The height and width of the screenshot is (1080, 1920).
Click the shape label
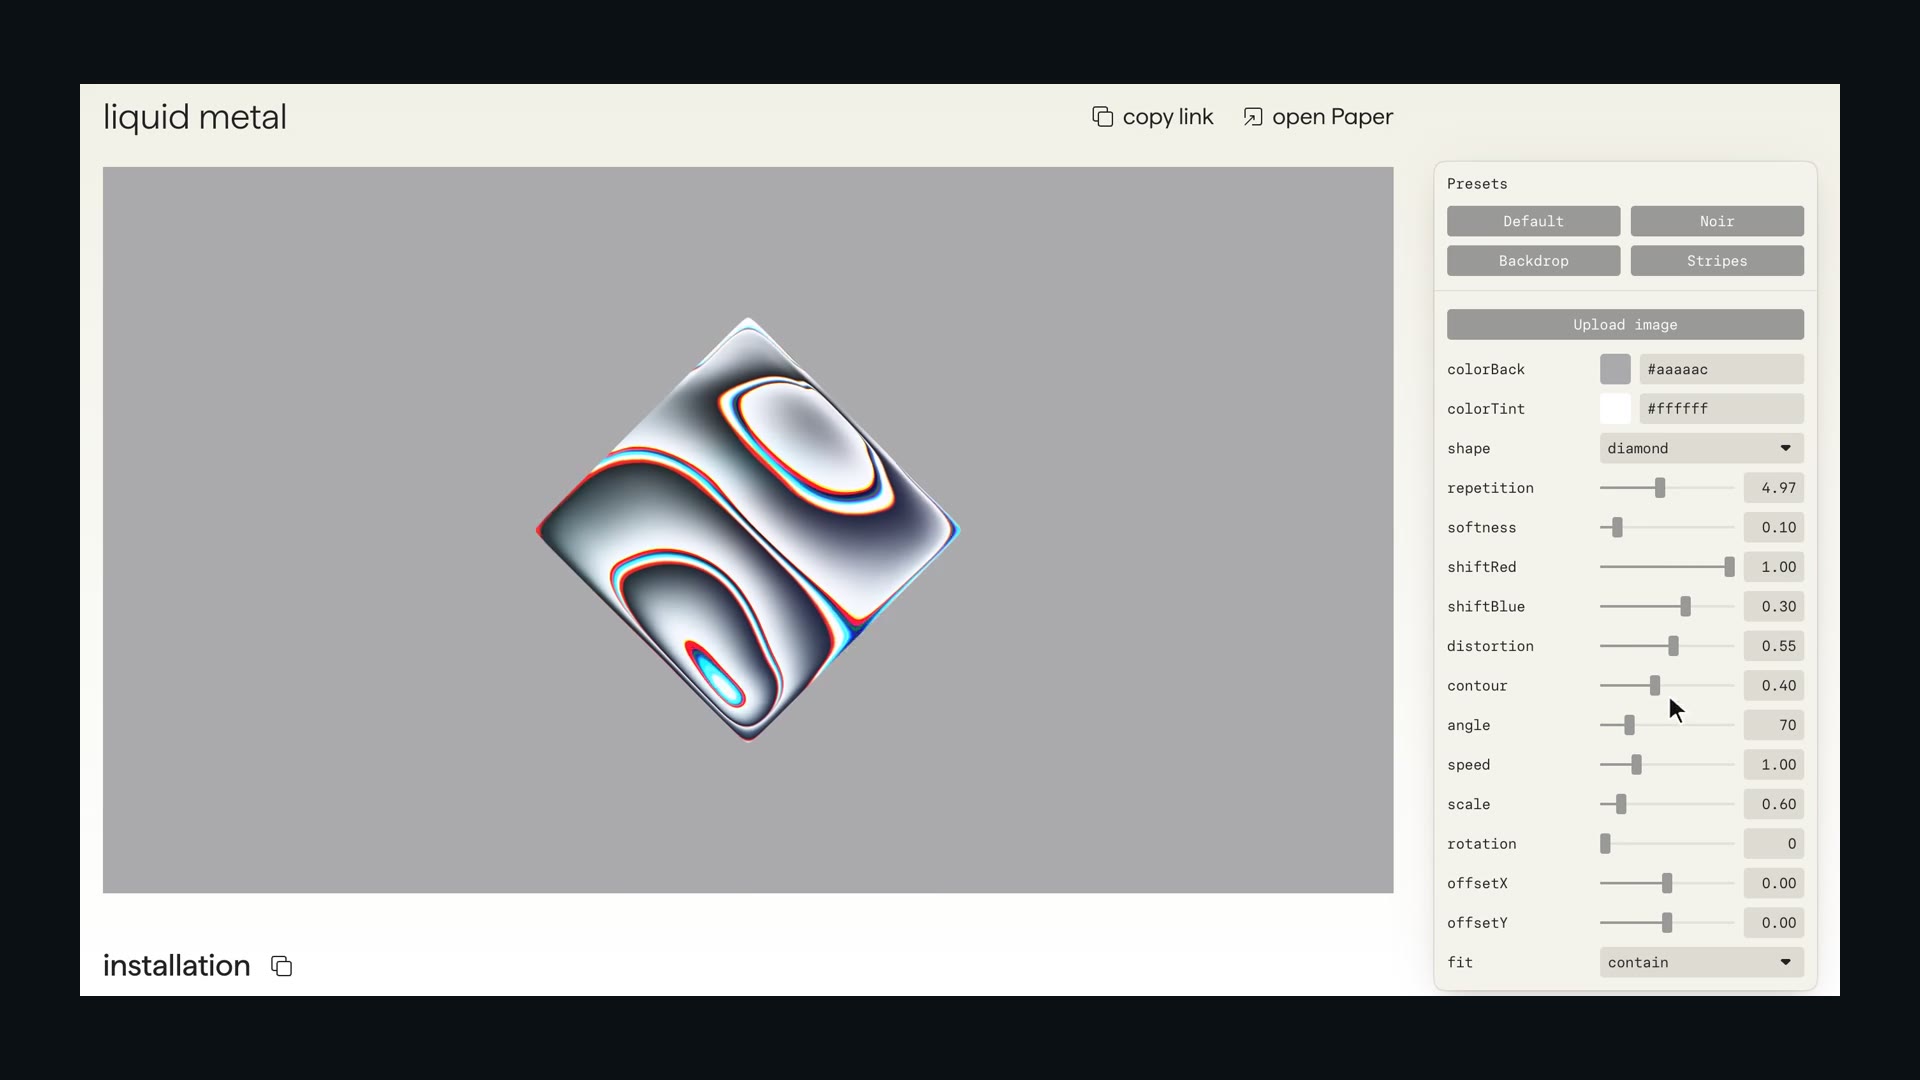coord(1469,448)
